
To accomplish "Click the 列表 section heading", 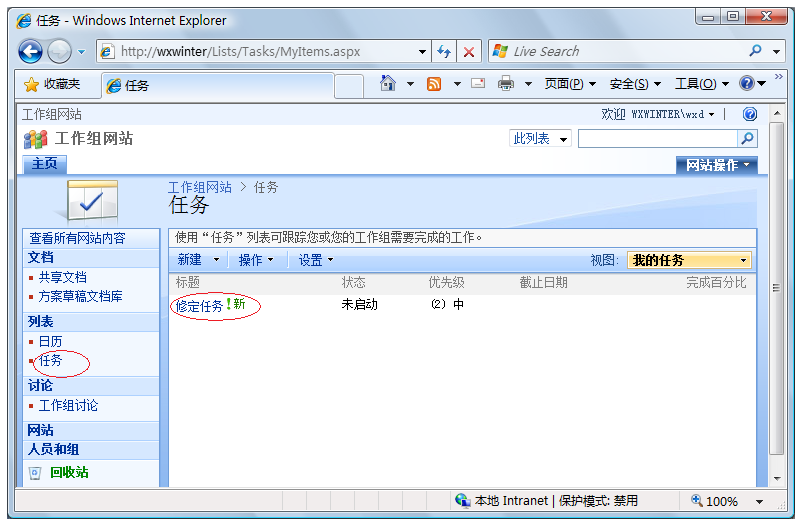I will pos(41,322).
